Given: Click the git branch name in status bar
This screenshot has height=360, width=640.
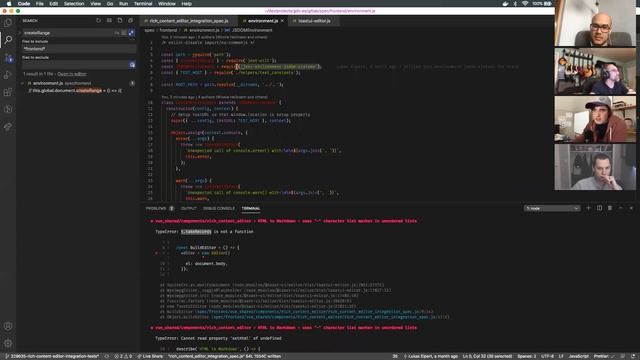Looking at the screenshot, I should pyautogui.click(x=52, y=356).
